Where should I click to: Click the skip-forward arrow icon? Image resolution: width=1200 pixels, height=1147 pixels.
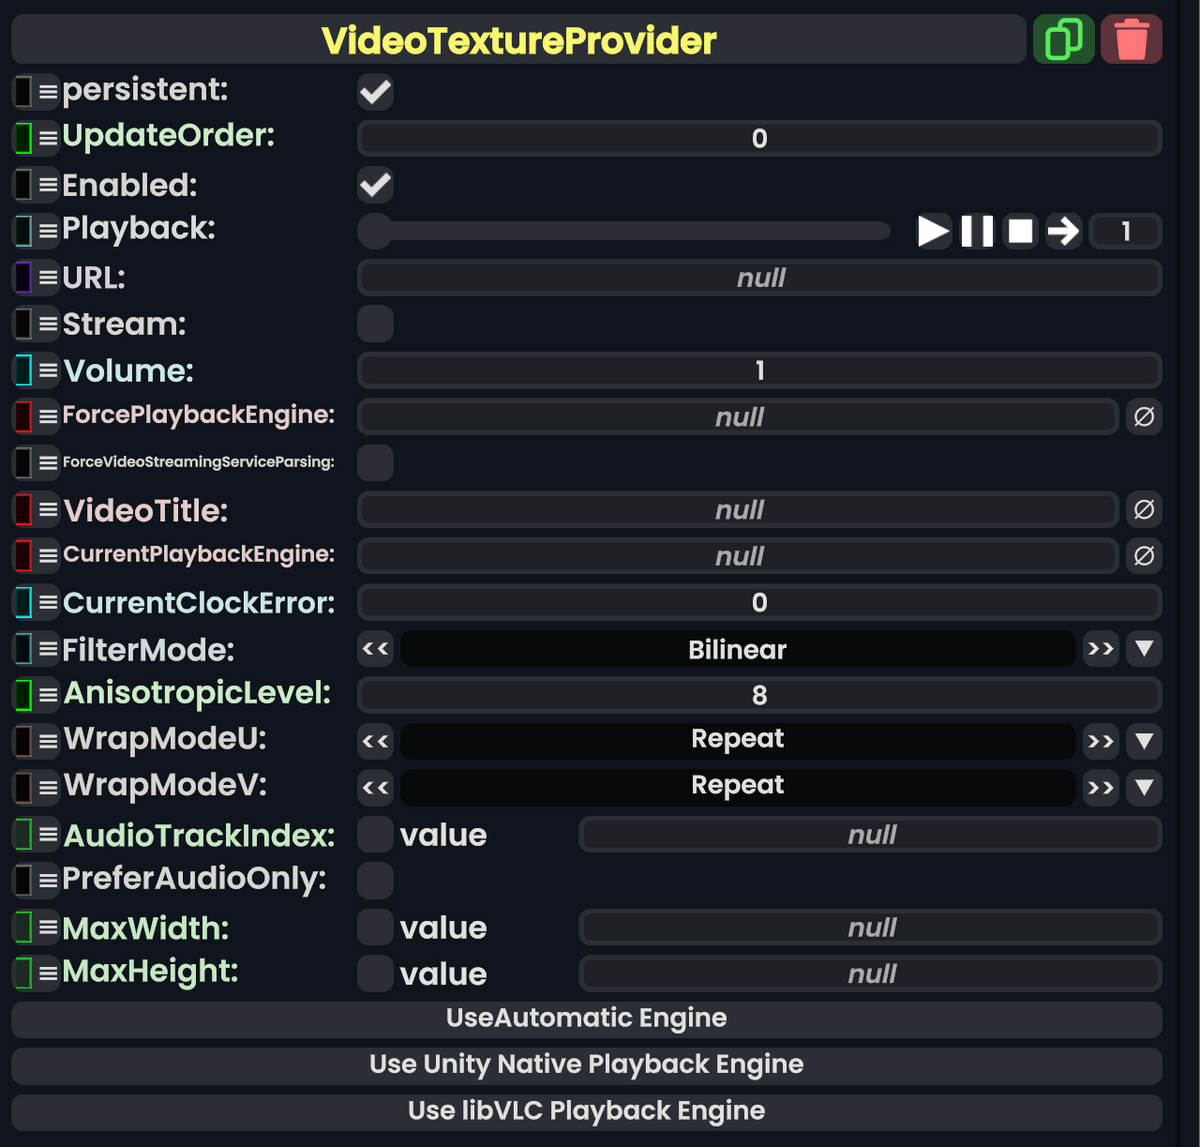coord(1063,231)
